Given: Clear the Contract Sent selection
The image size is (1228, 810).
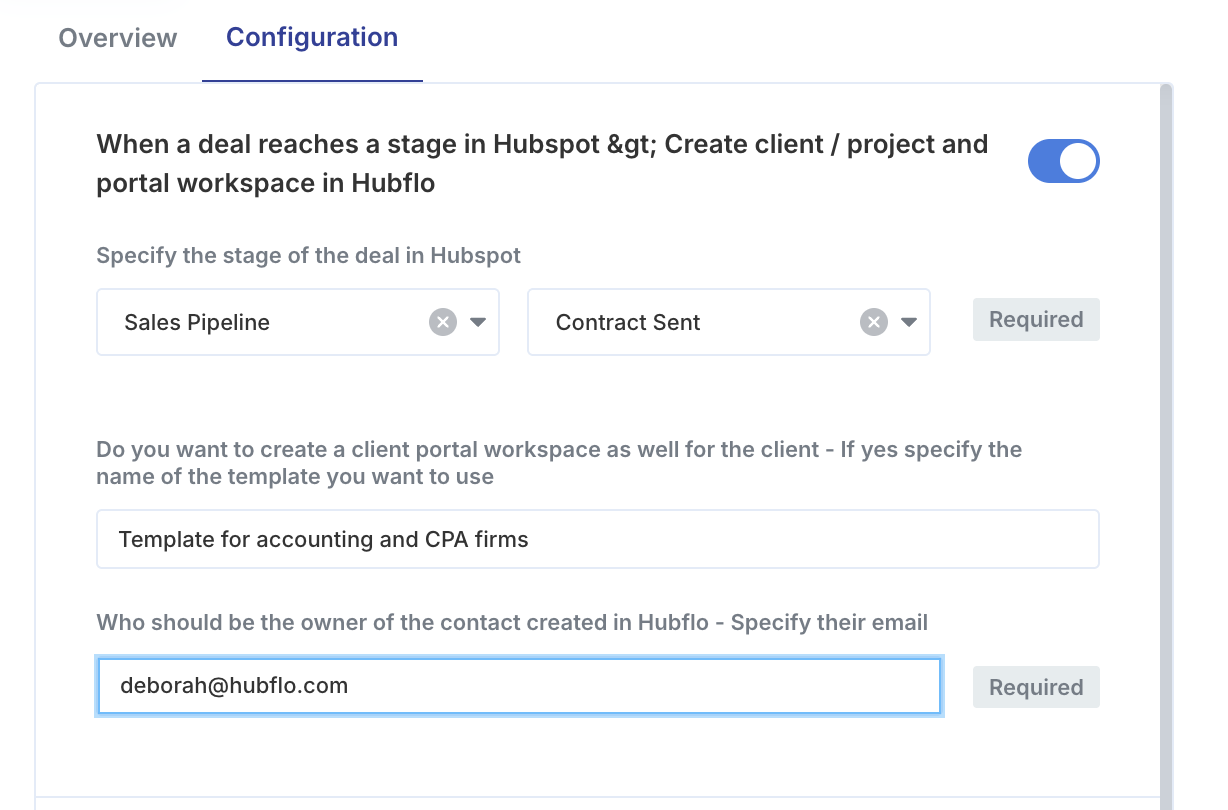Looking at the screenshot, I should 874,322.
